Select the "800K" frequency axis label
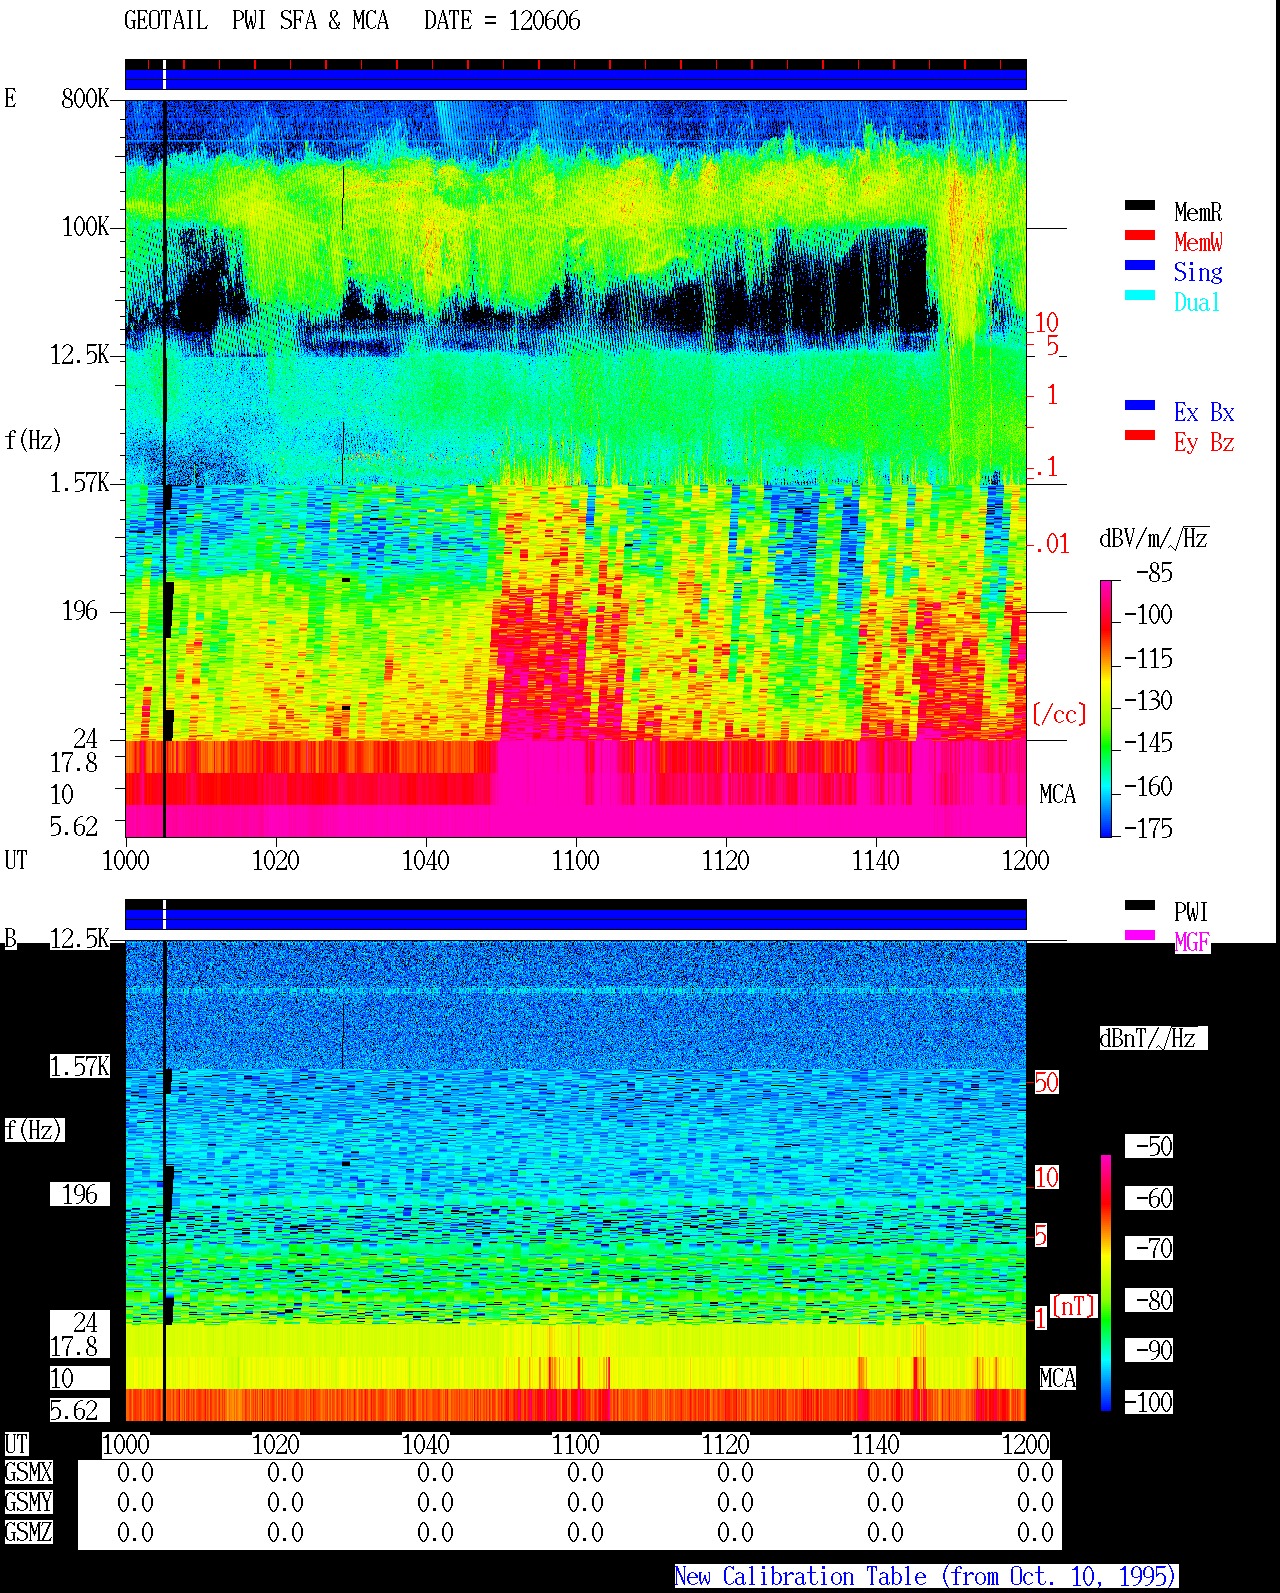The width and height of the screenshot is (1280, 1593). tap(85, 99)
